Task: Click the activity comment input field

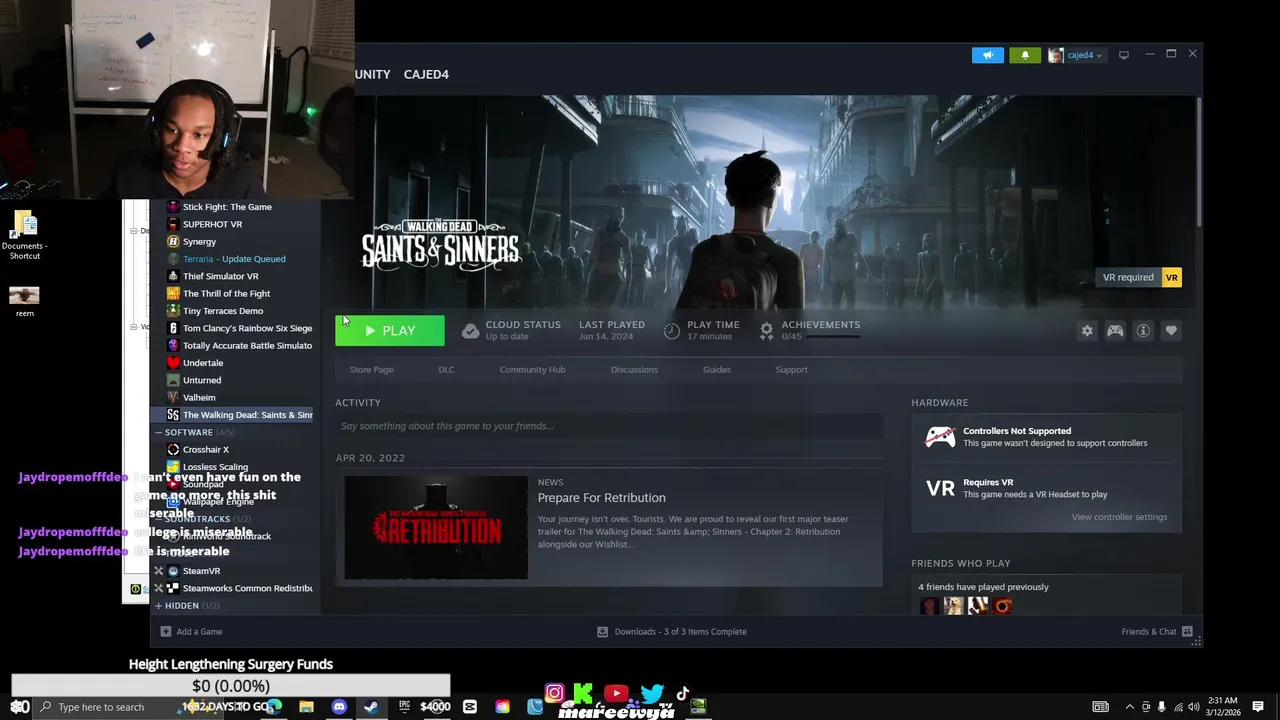Action: (609, 426)
